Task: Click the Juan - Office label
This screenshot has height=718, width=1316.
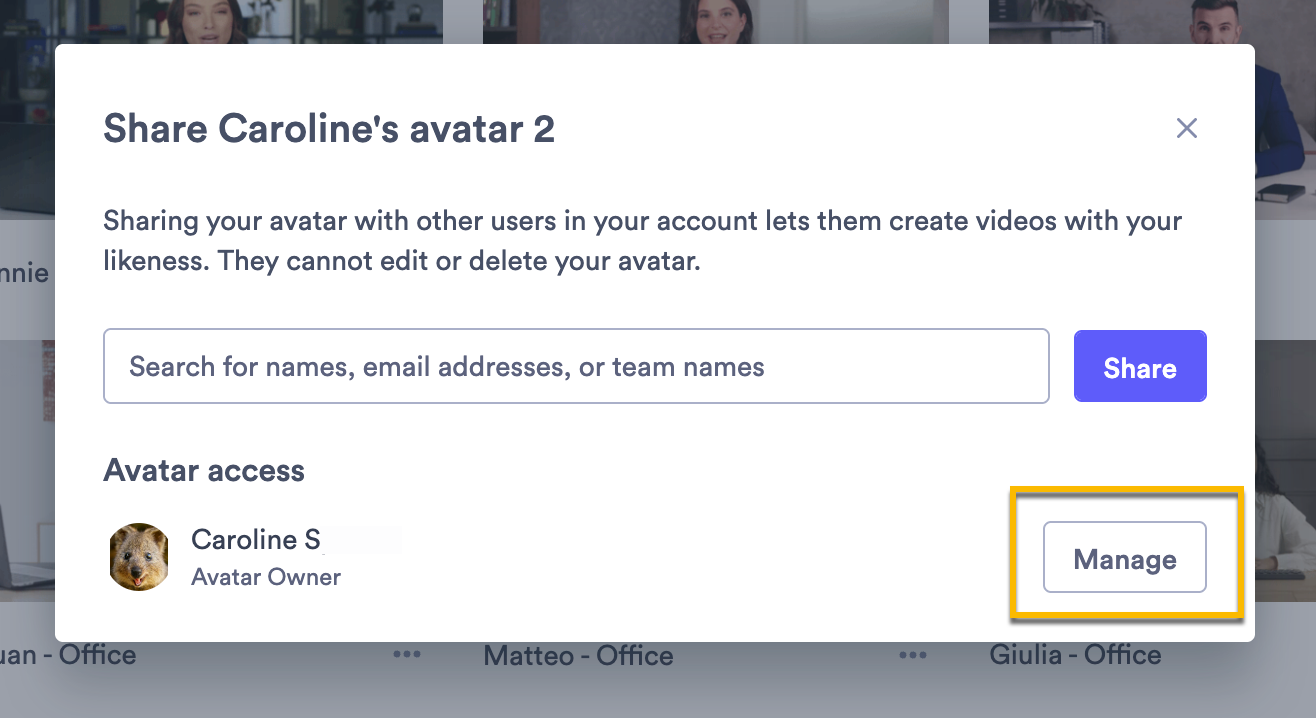Action: pyautogui.click(x=68, y=655)
